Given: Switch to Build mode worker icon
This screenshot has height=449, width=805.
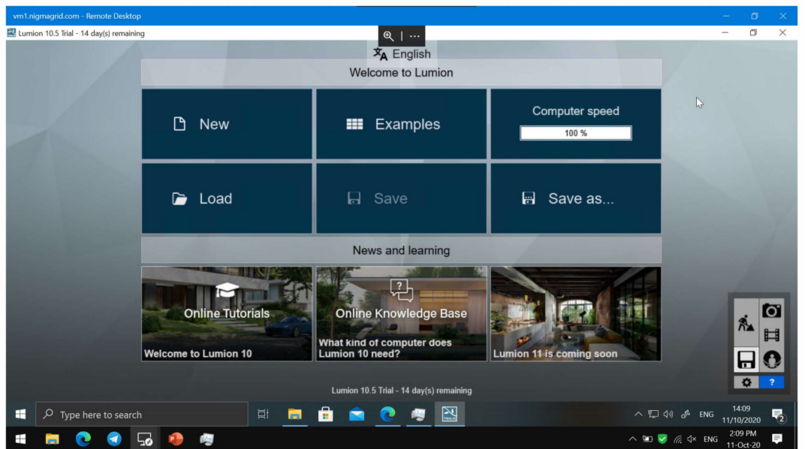Looking at the screenshot, I should (745, 322).
